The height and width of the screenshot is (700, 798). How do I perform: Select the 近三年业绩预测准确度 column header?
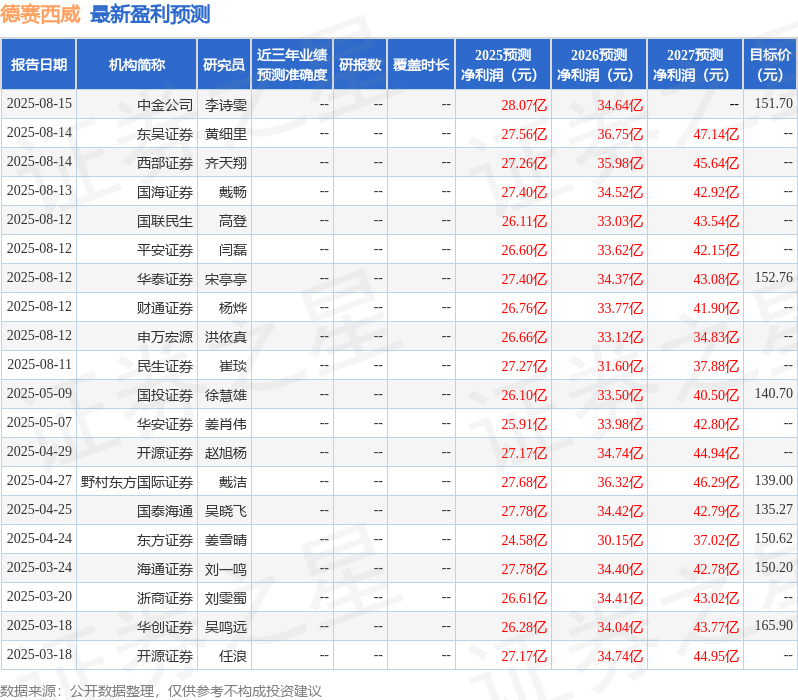click(x=292, y=65)
